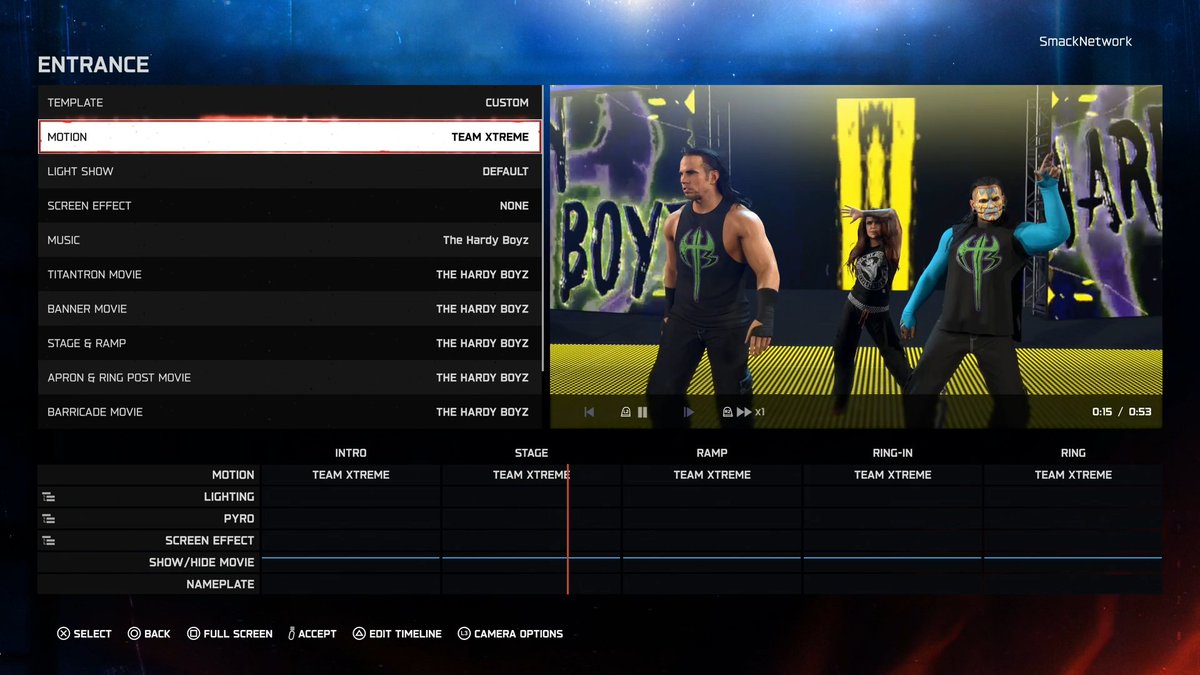The width and height of the screenshot is (1200, 675).
Task: Open the Barricade Movie setting
Action: [289, 412]
